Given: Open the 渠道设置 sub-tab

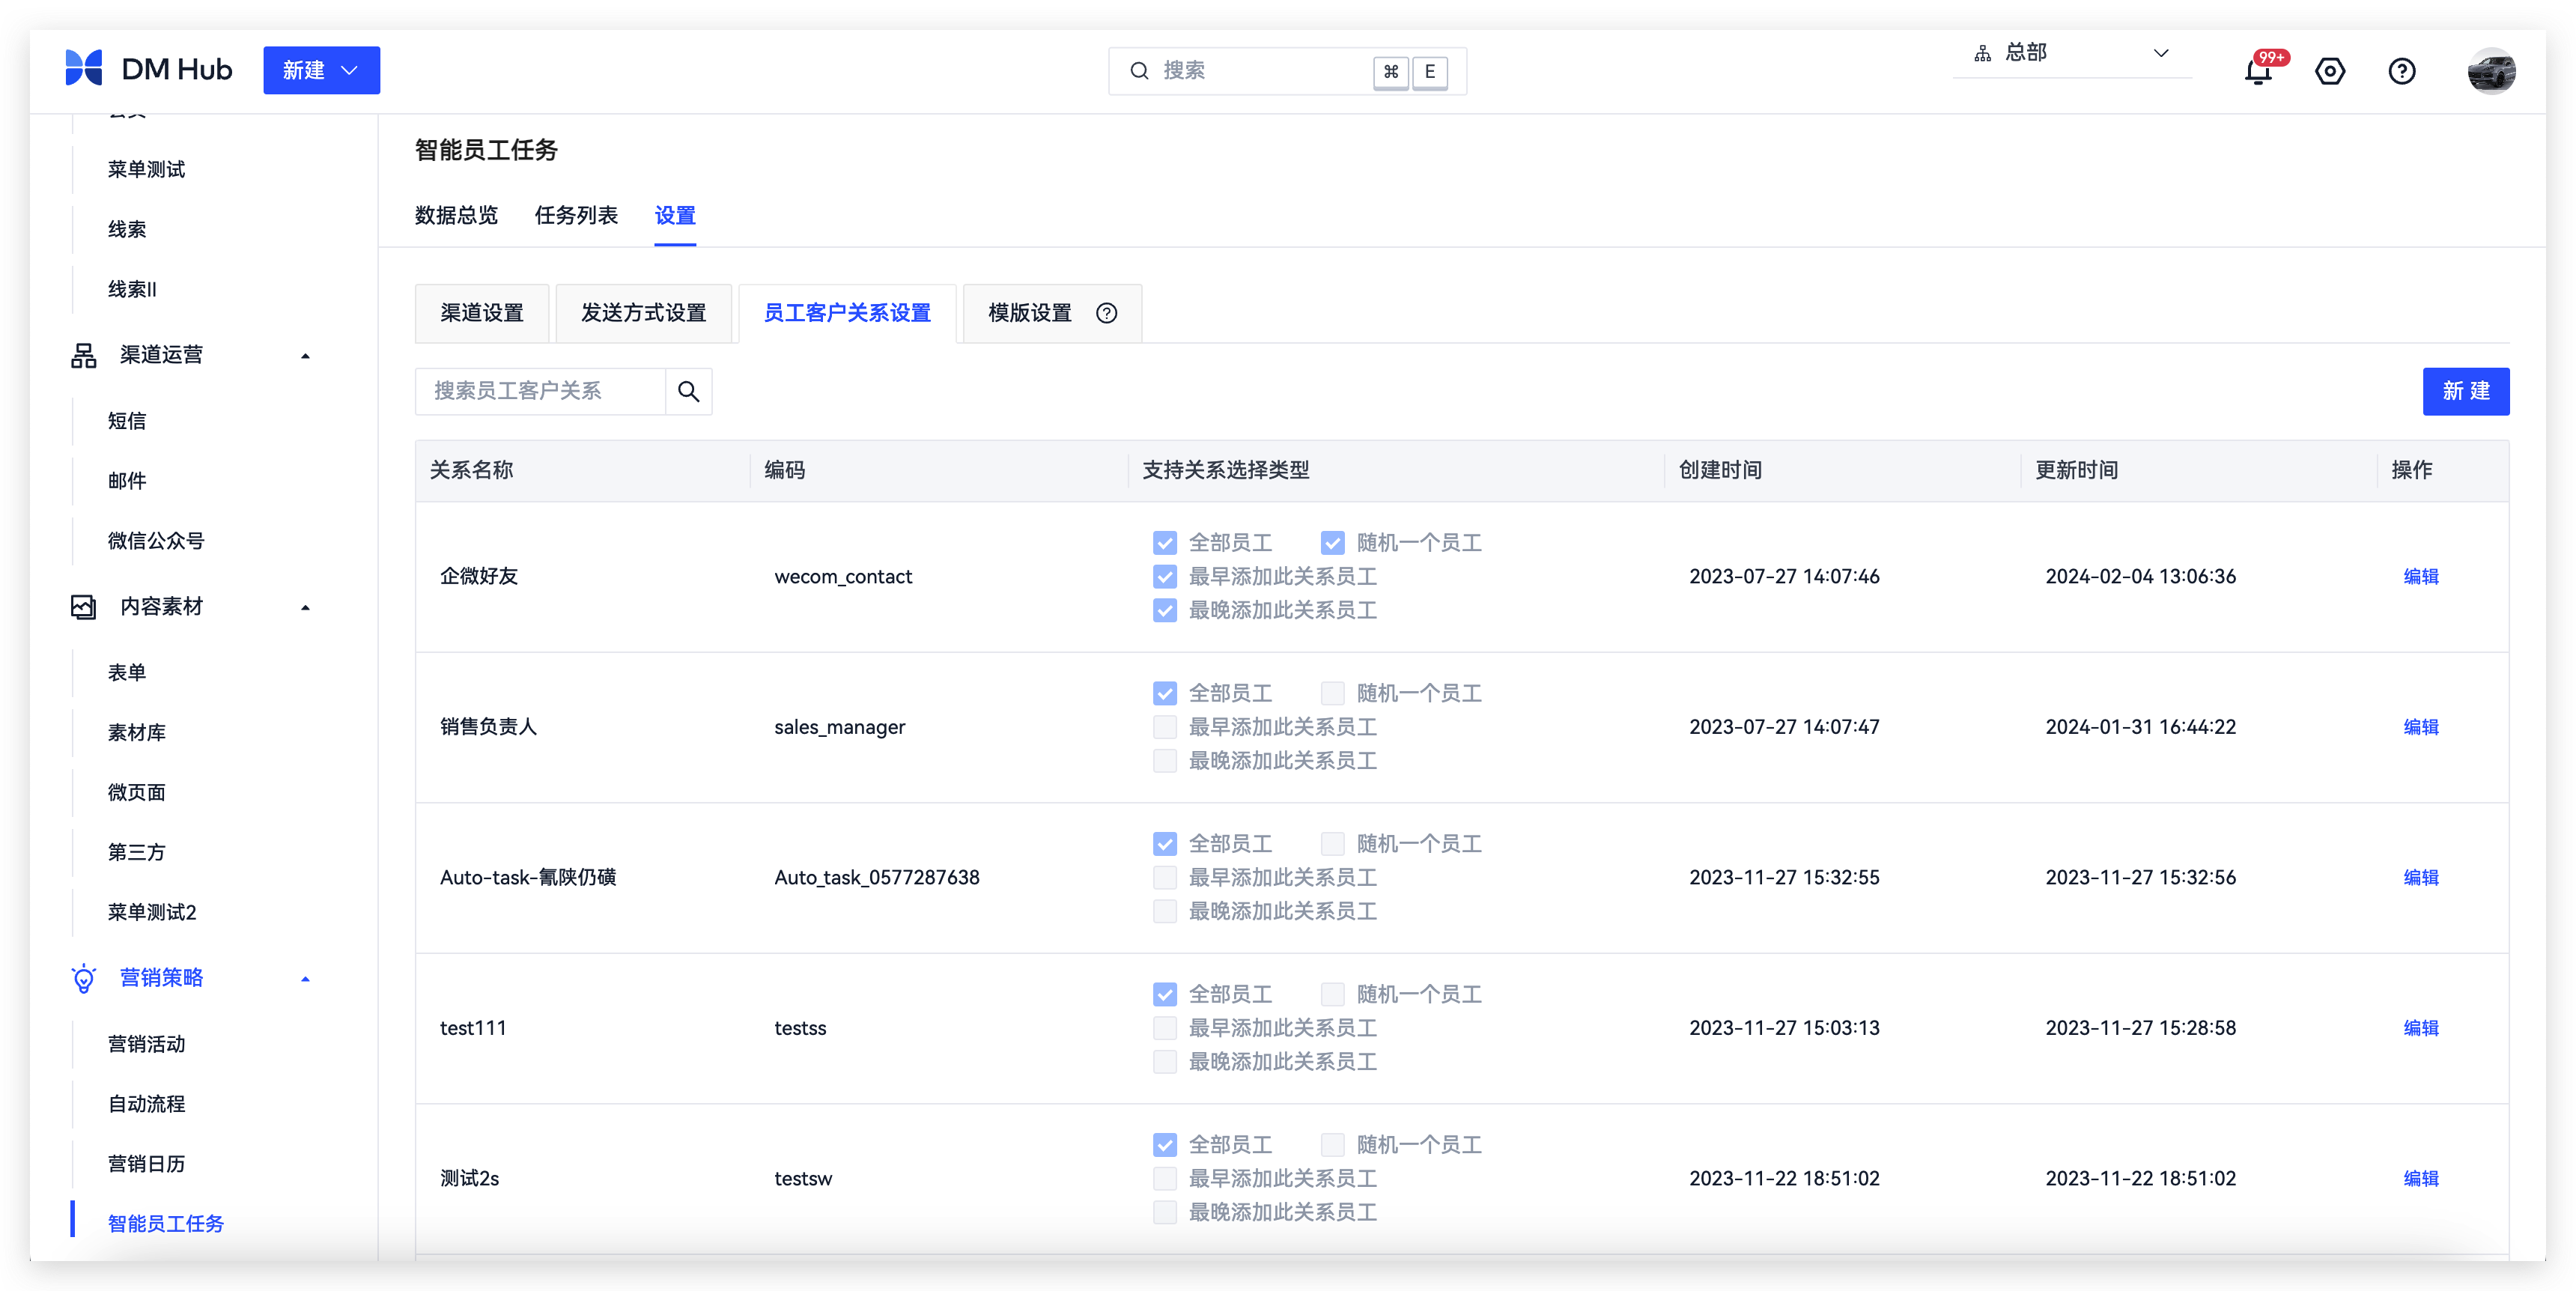Looking at the screenshot, I should click(482, 313).
